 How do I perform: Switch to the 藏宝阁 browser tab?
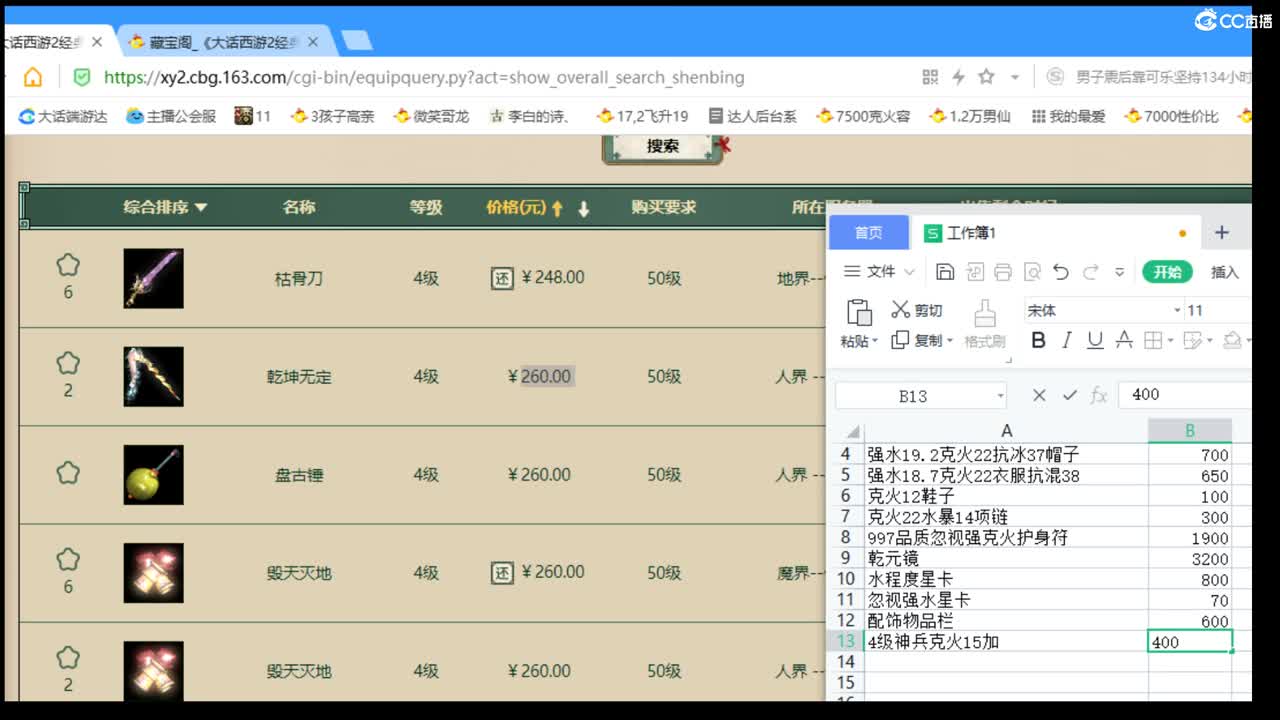225,42
